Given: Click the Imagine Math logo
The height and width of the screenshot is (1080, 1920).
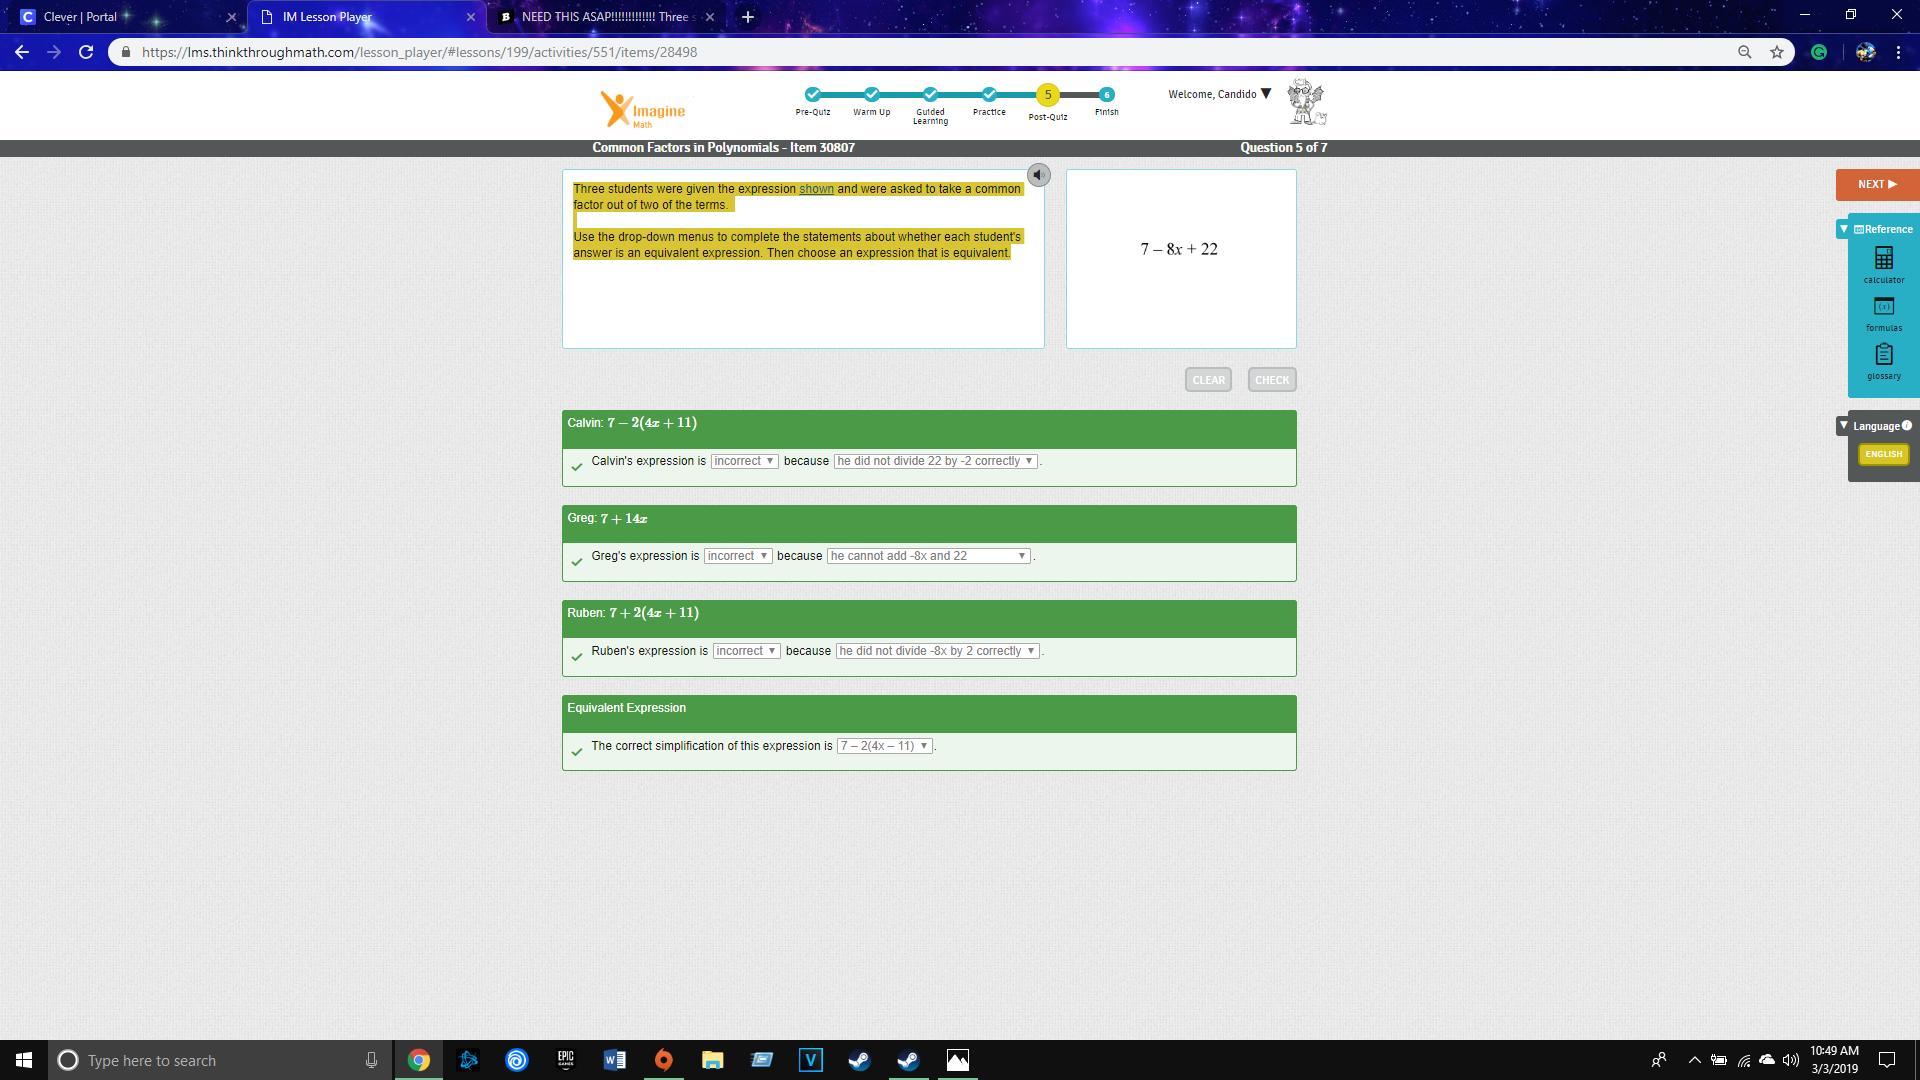Looking at the screenshot, I should click(643, 110).
